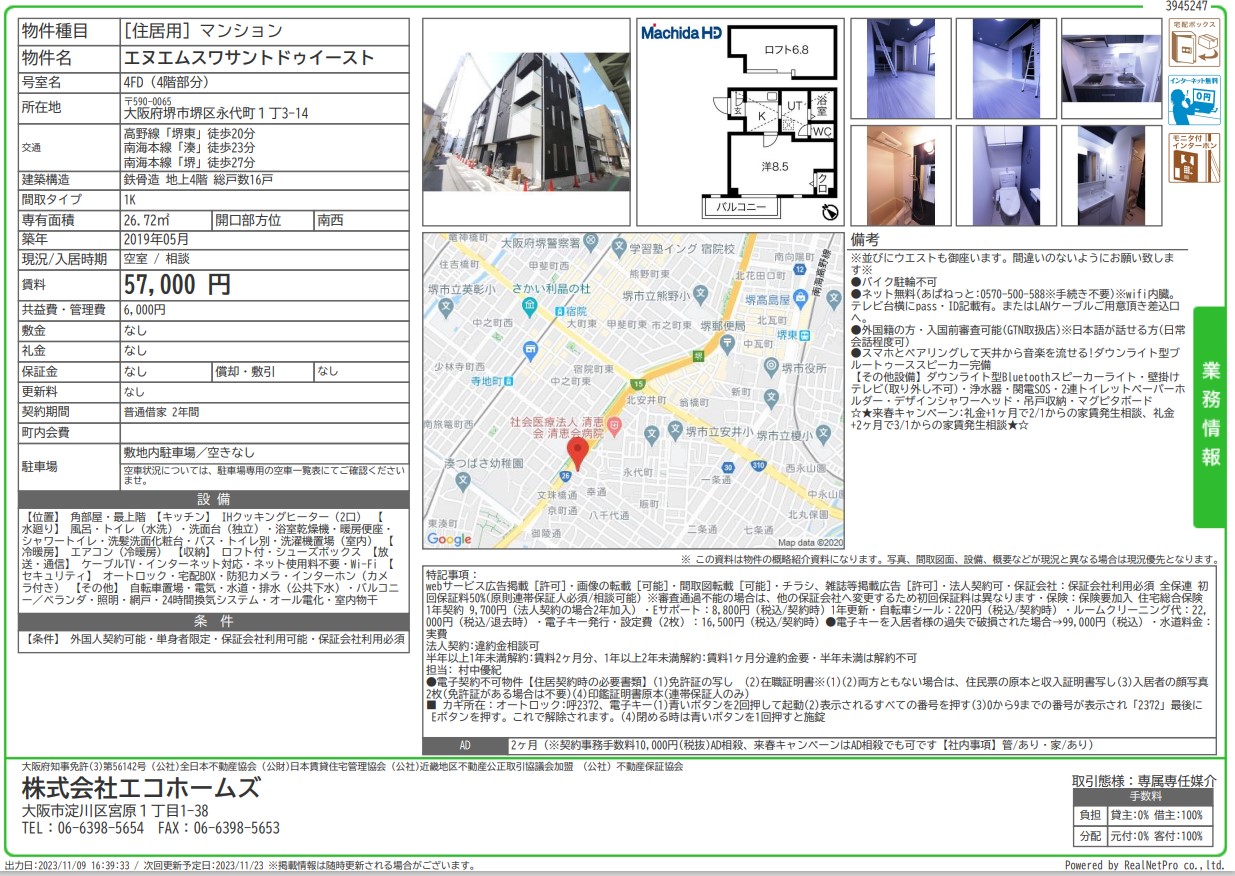This screenshot has width=1235, height=876.
Task: Click the [住居用] マンション property type
Action: click(203, 32)
